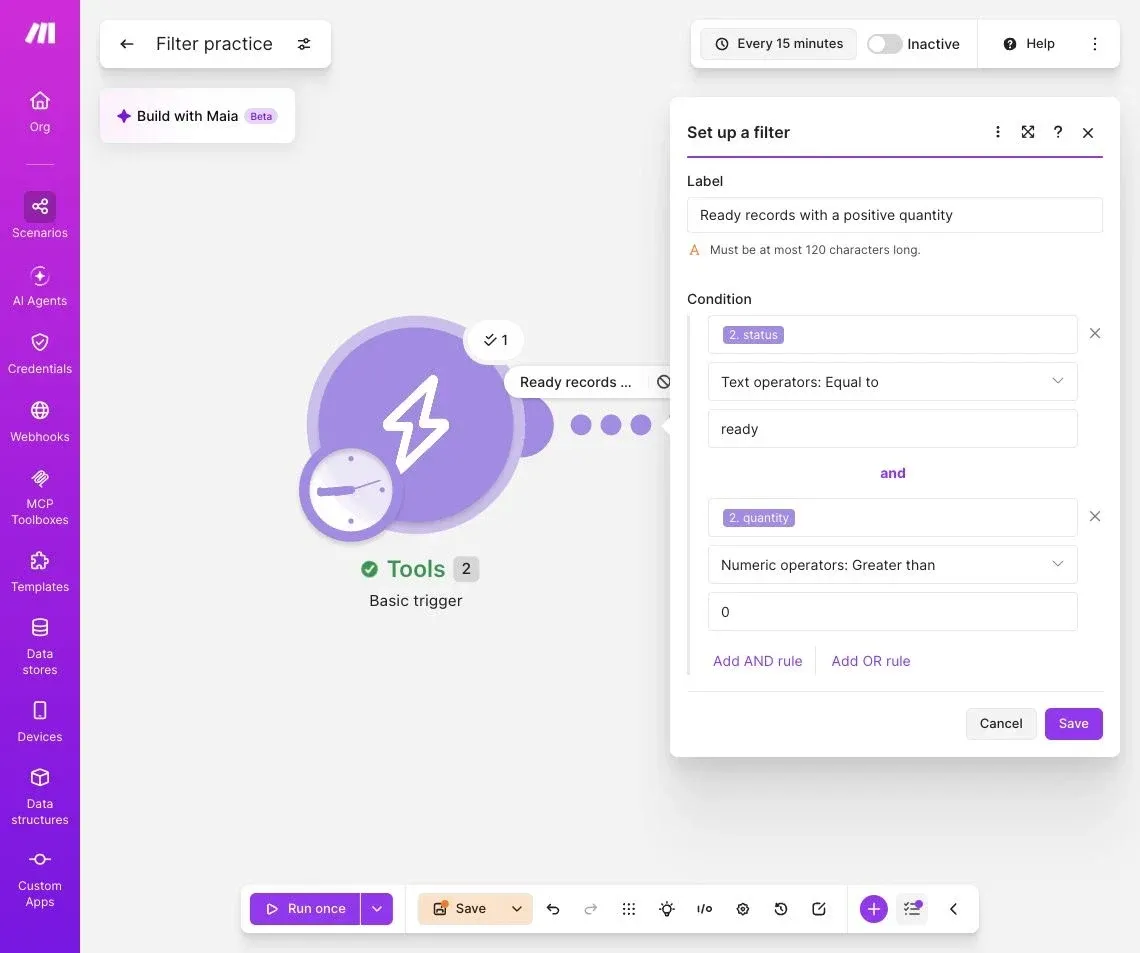The image size is (1140, 953).
Task: Open notes icon in toolbar
Action: coord(819,909)
